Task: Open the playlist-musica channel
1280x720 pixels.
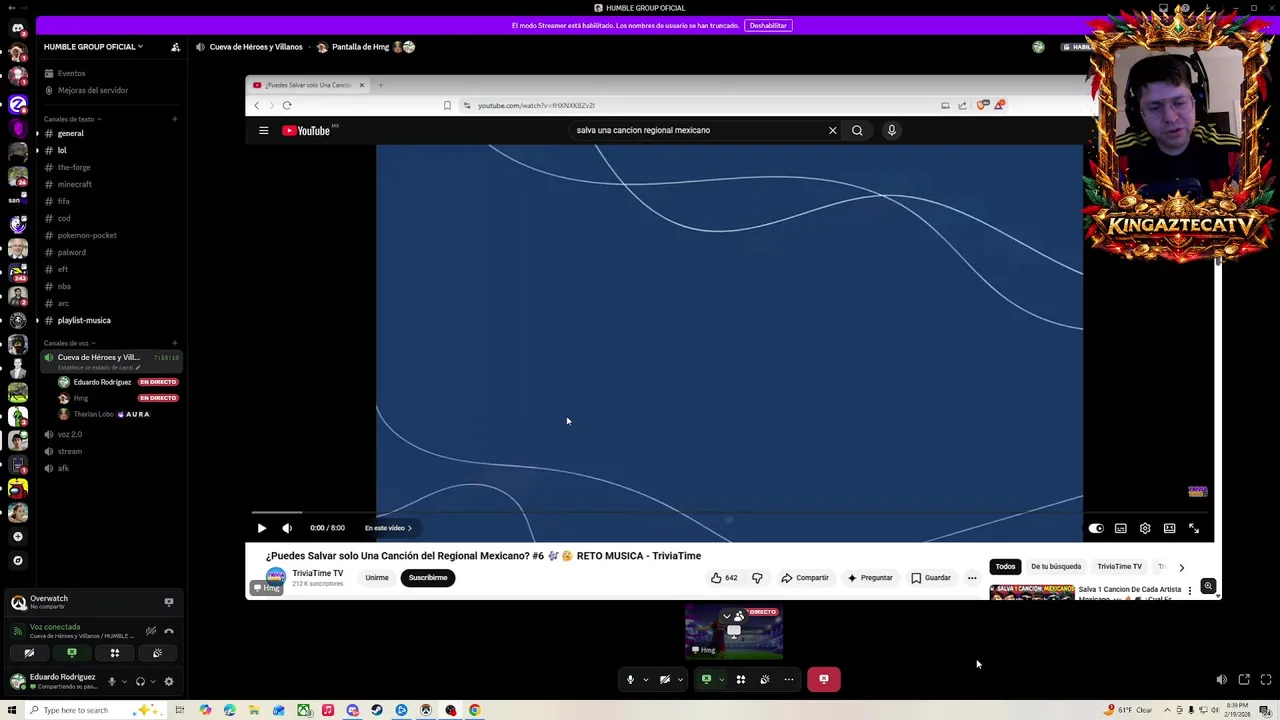Action: [84, 320]
